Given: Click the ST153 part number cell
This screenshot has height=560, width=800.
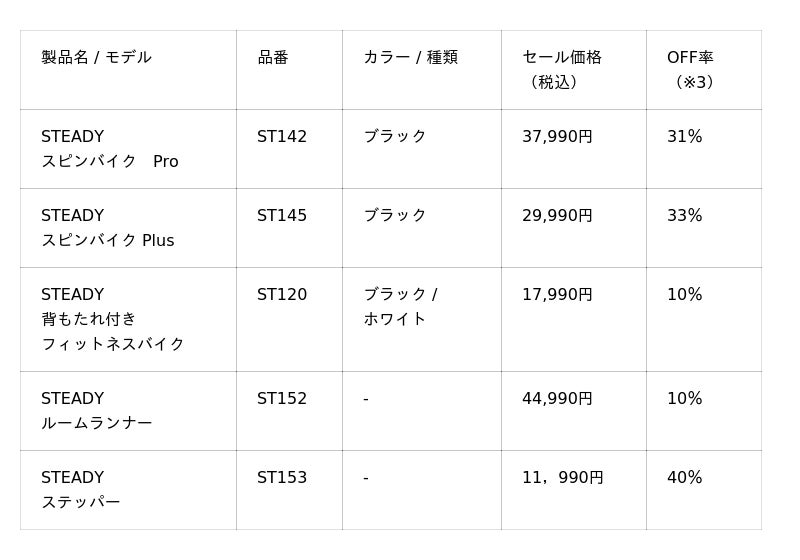Looking at the screenshot, I should pyautogui.click(x=282, y=478).
